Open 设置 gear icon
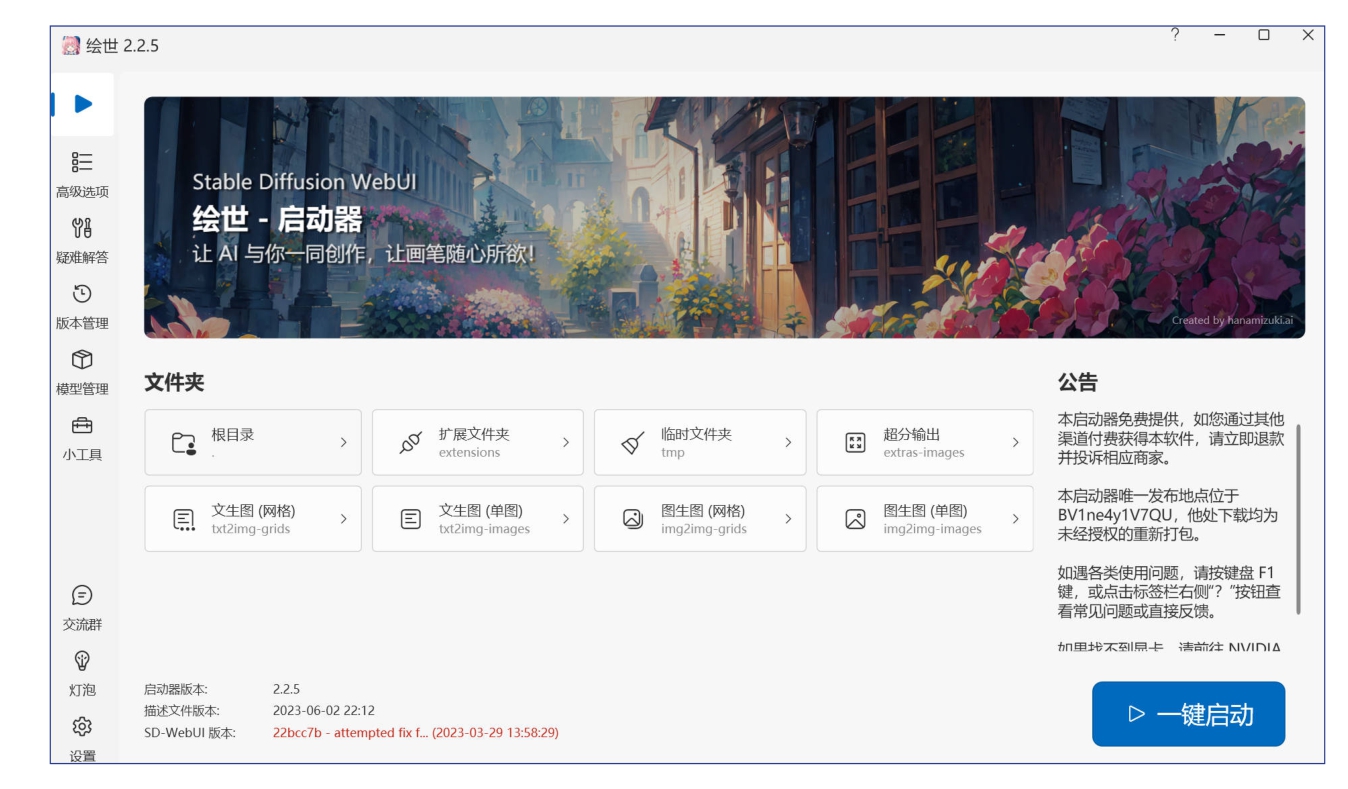Viewport: 1348px width, 789px height. pyautogui.click(x=82, y=726)
